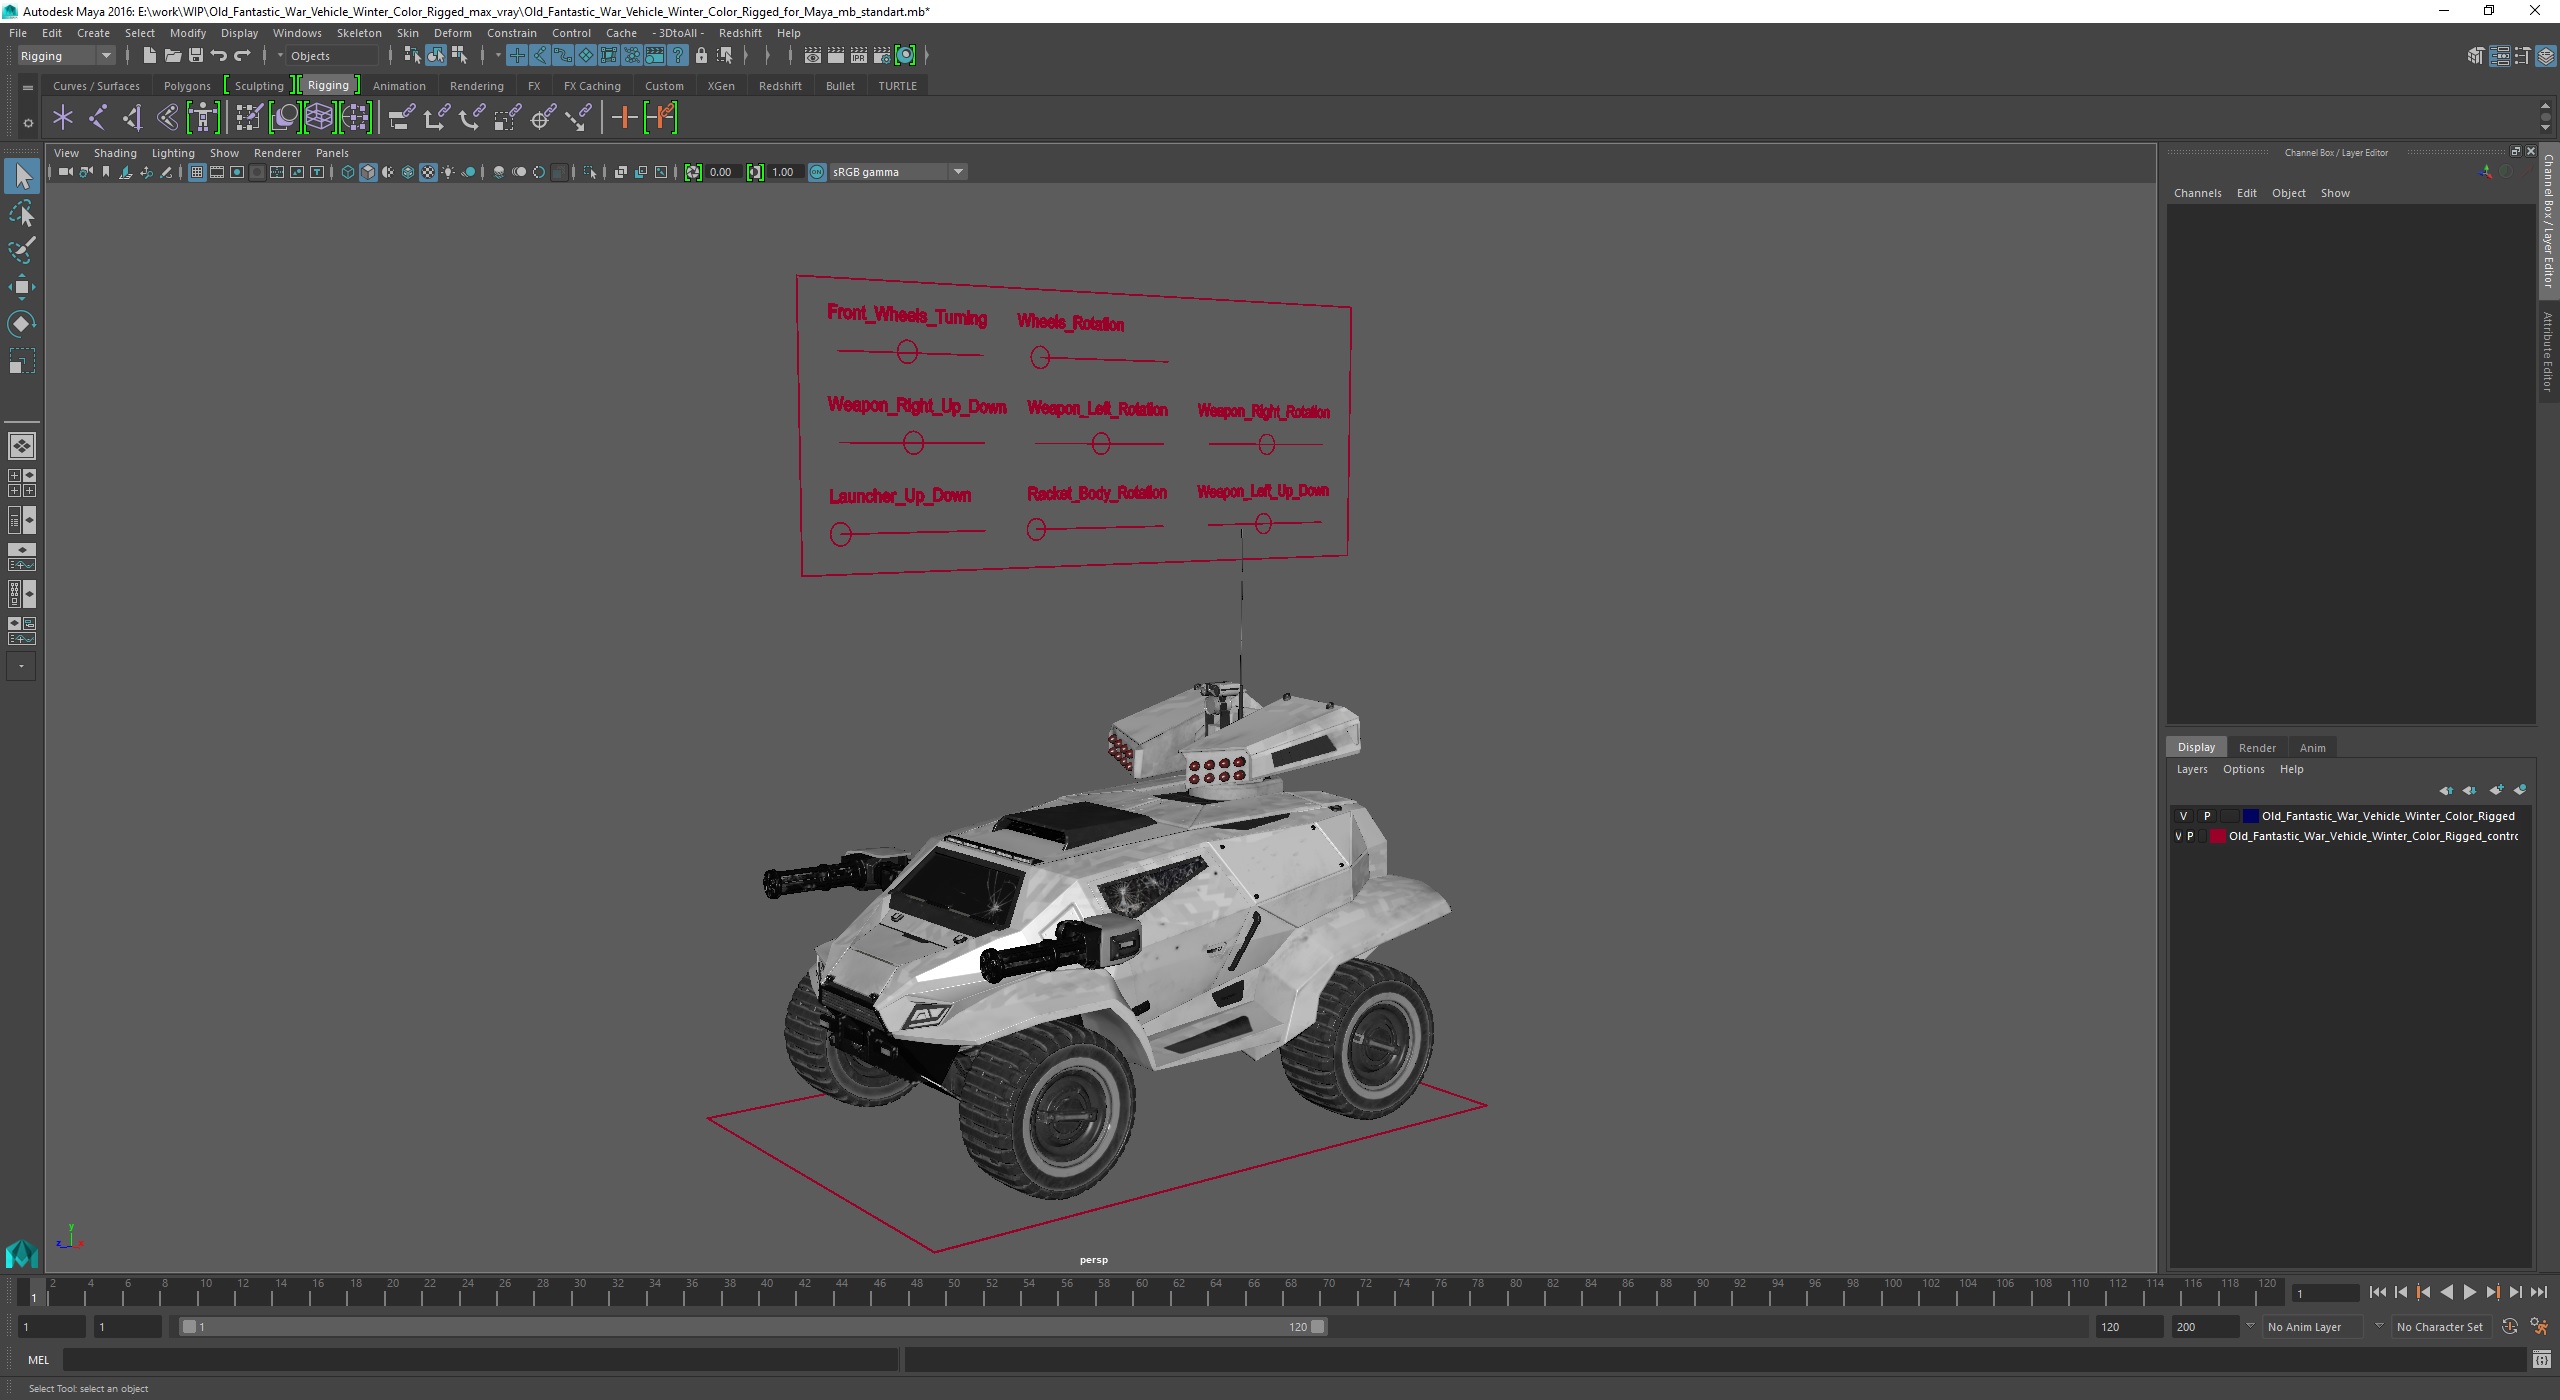
Task: Open the shelf options menu button
Action: click(x=28, y=123)
